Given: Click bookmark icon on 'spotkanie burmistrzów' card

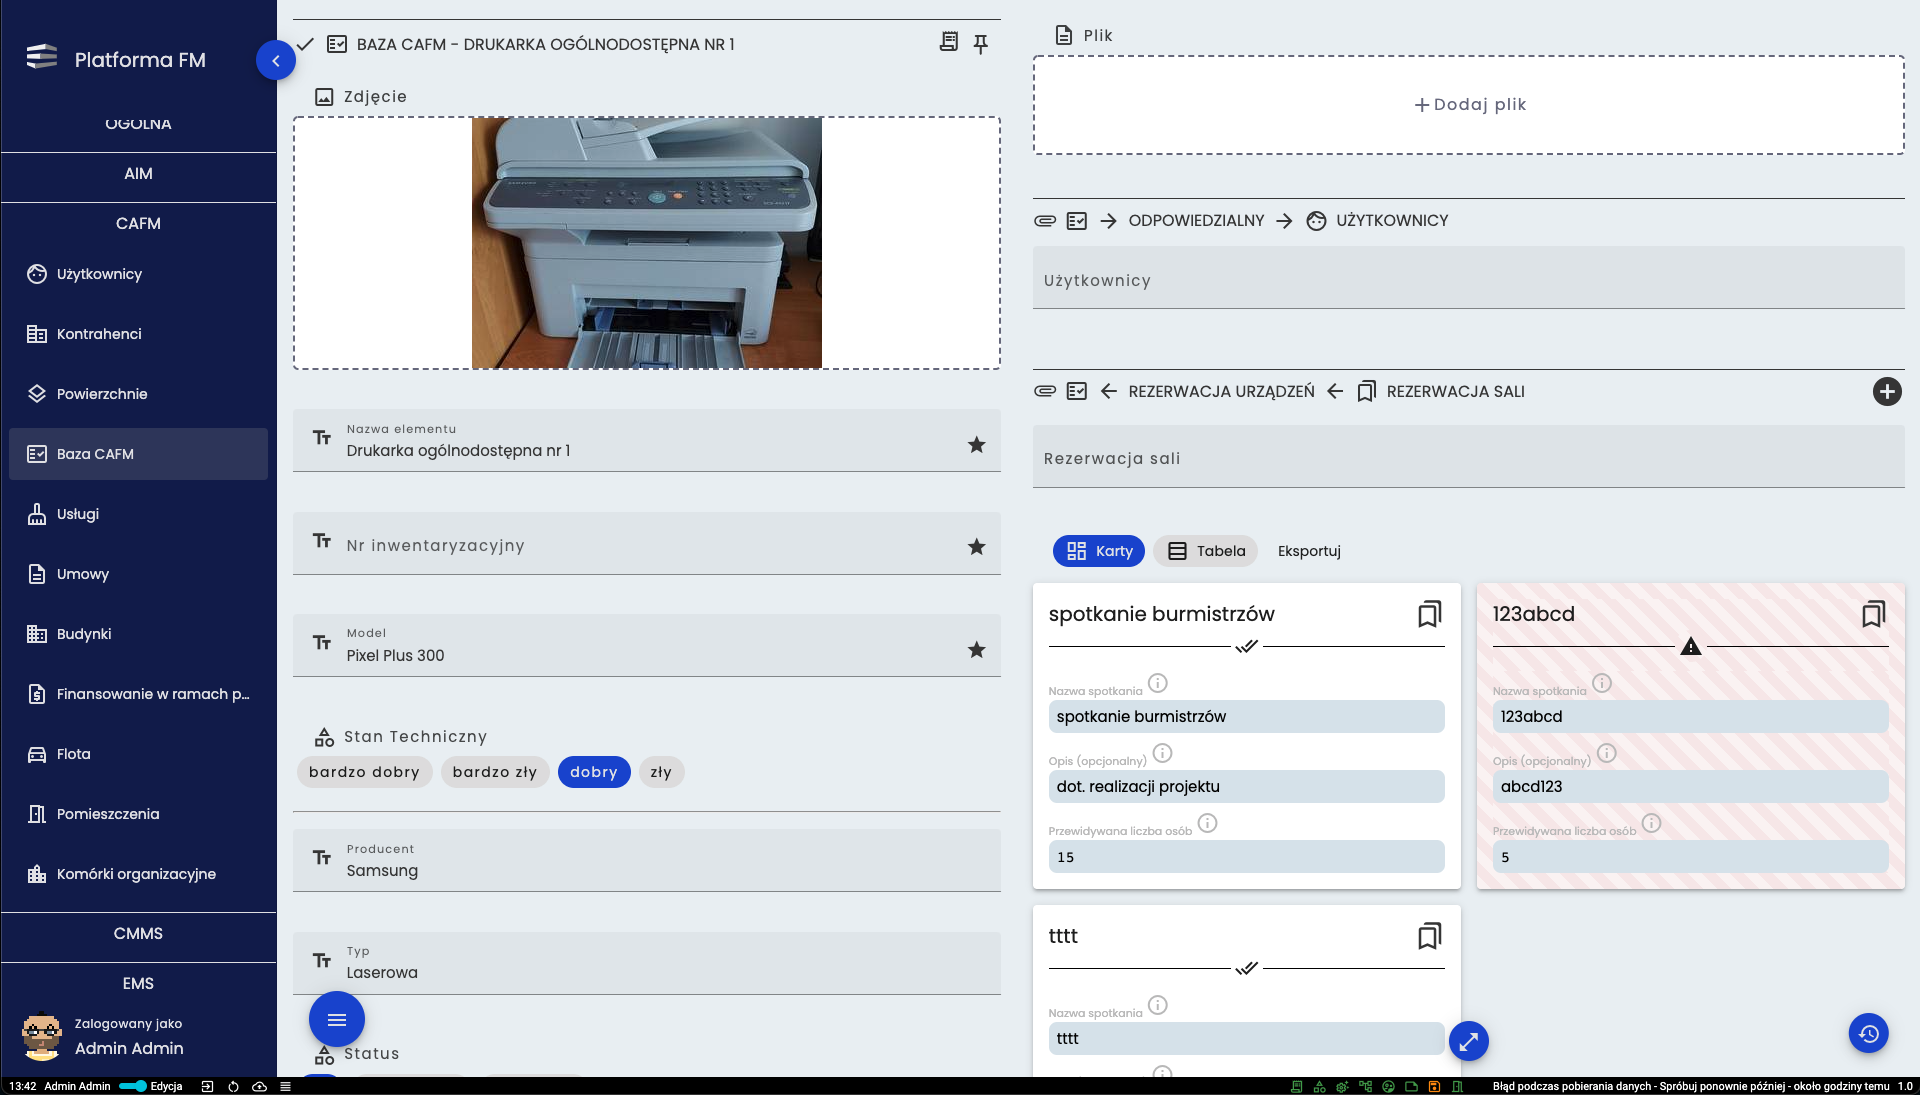Looking at the screenshot, I should (1430, 614).
